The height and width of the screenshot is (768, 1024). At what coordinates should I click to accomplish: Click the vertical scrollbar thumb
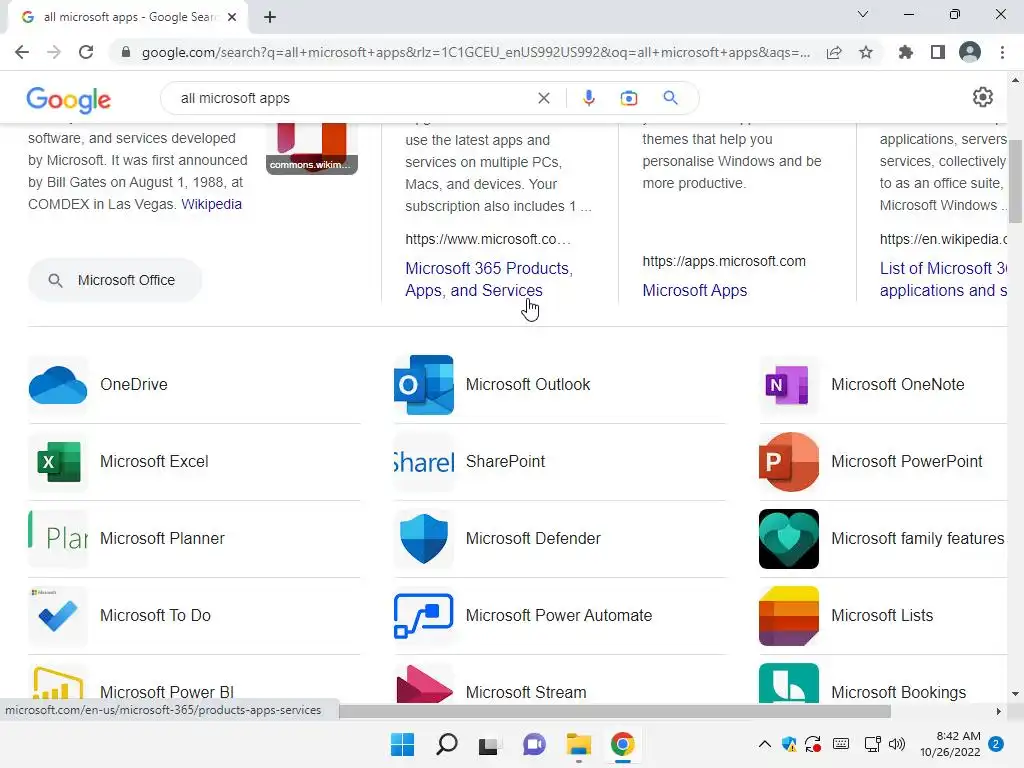click(1015, 180)
